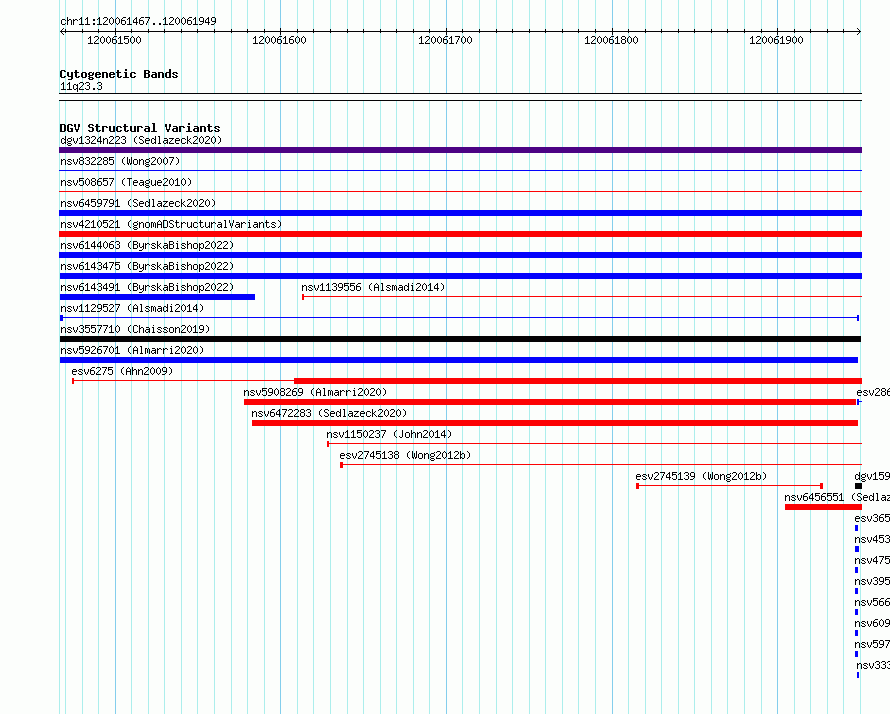Image resolution: width=890 pixels, height=714 pixels.
Task: Click the chr11:120061467..120061949 region label
Action: [x=138, y=21]
